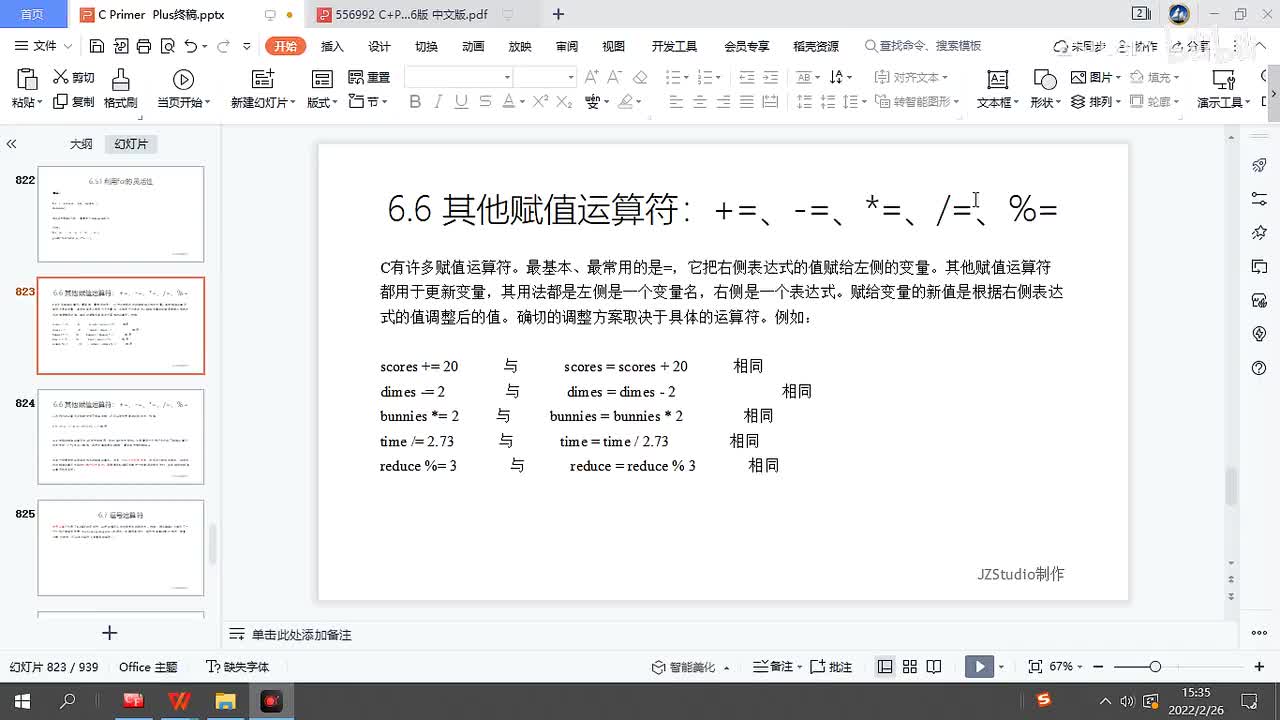Click 单击此处添加备注 notes area
This screenshot has width=1280, height=720.
pyautogui.click(x=301, y=635)
